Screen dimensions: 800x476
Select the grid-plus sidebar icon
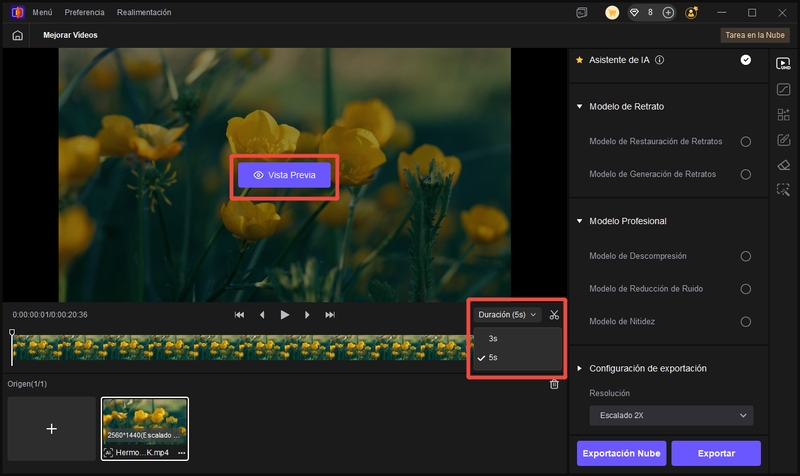click(783, 114)
